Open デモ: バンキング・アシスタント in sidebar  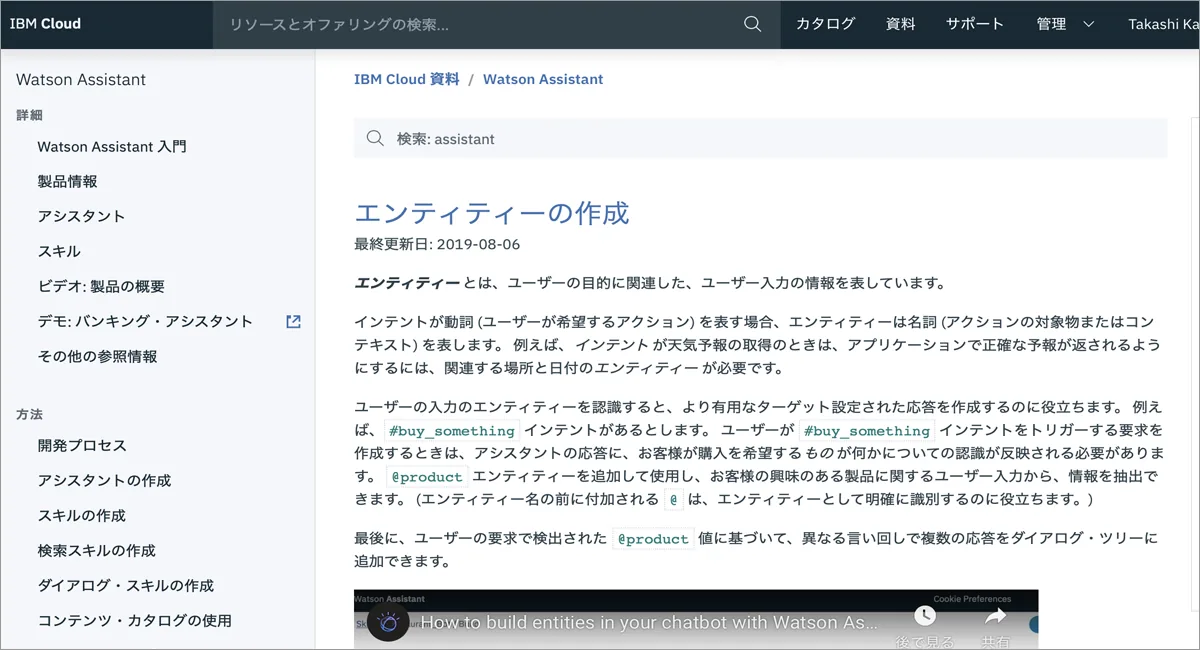pyautogui.click(x=145, y=321)
